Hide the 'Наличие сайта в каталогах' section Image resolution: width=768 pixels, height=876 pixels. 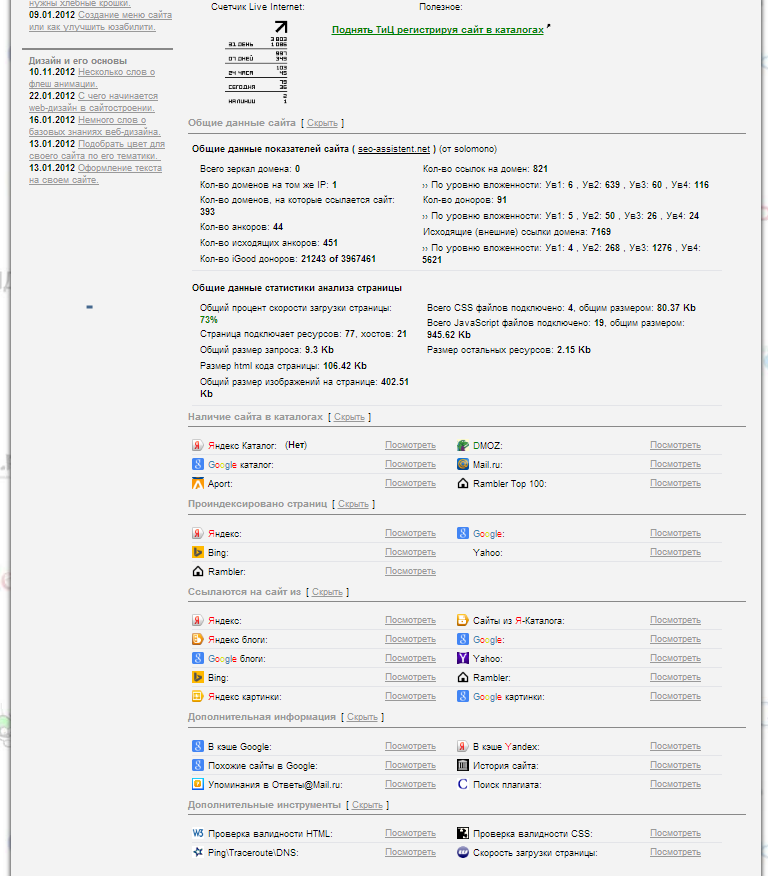349,417
